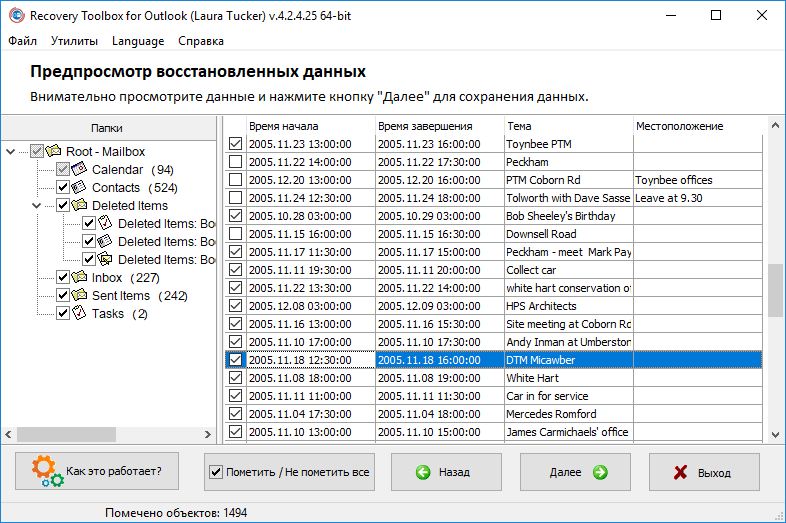The width and height of the screenshot is (786, 523).
Task: Click the Назад button
Action: pos(446,472)
